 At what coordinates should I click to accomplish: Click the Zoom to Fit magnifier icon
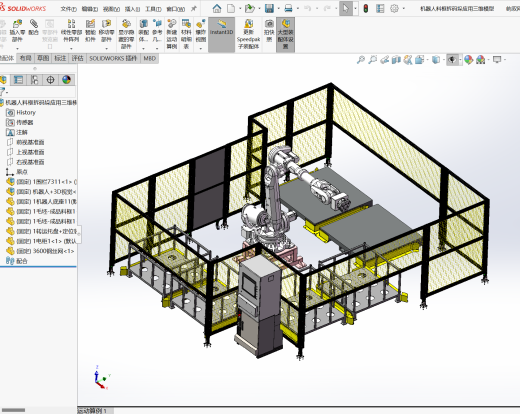360,60
